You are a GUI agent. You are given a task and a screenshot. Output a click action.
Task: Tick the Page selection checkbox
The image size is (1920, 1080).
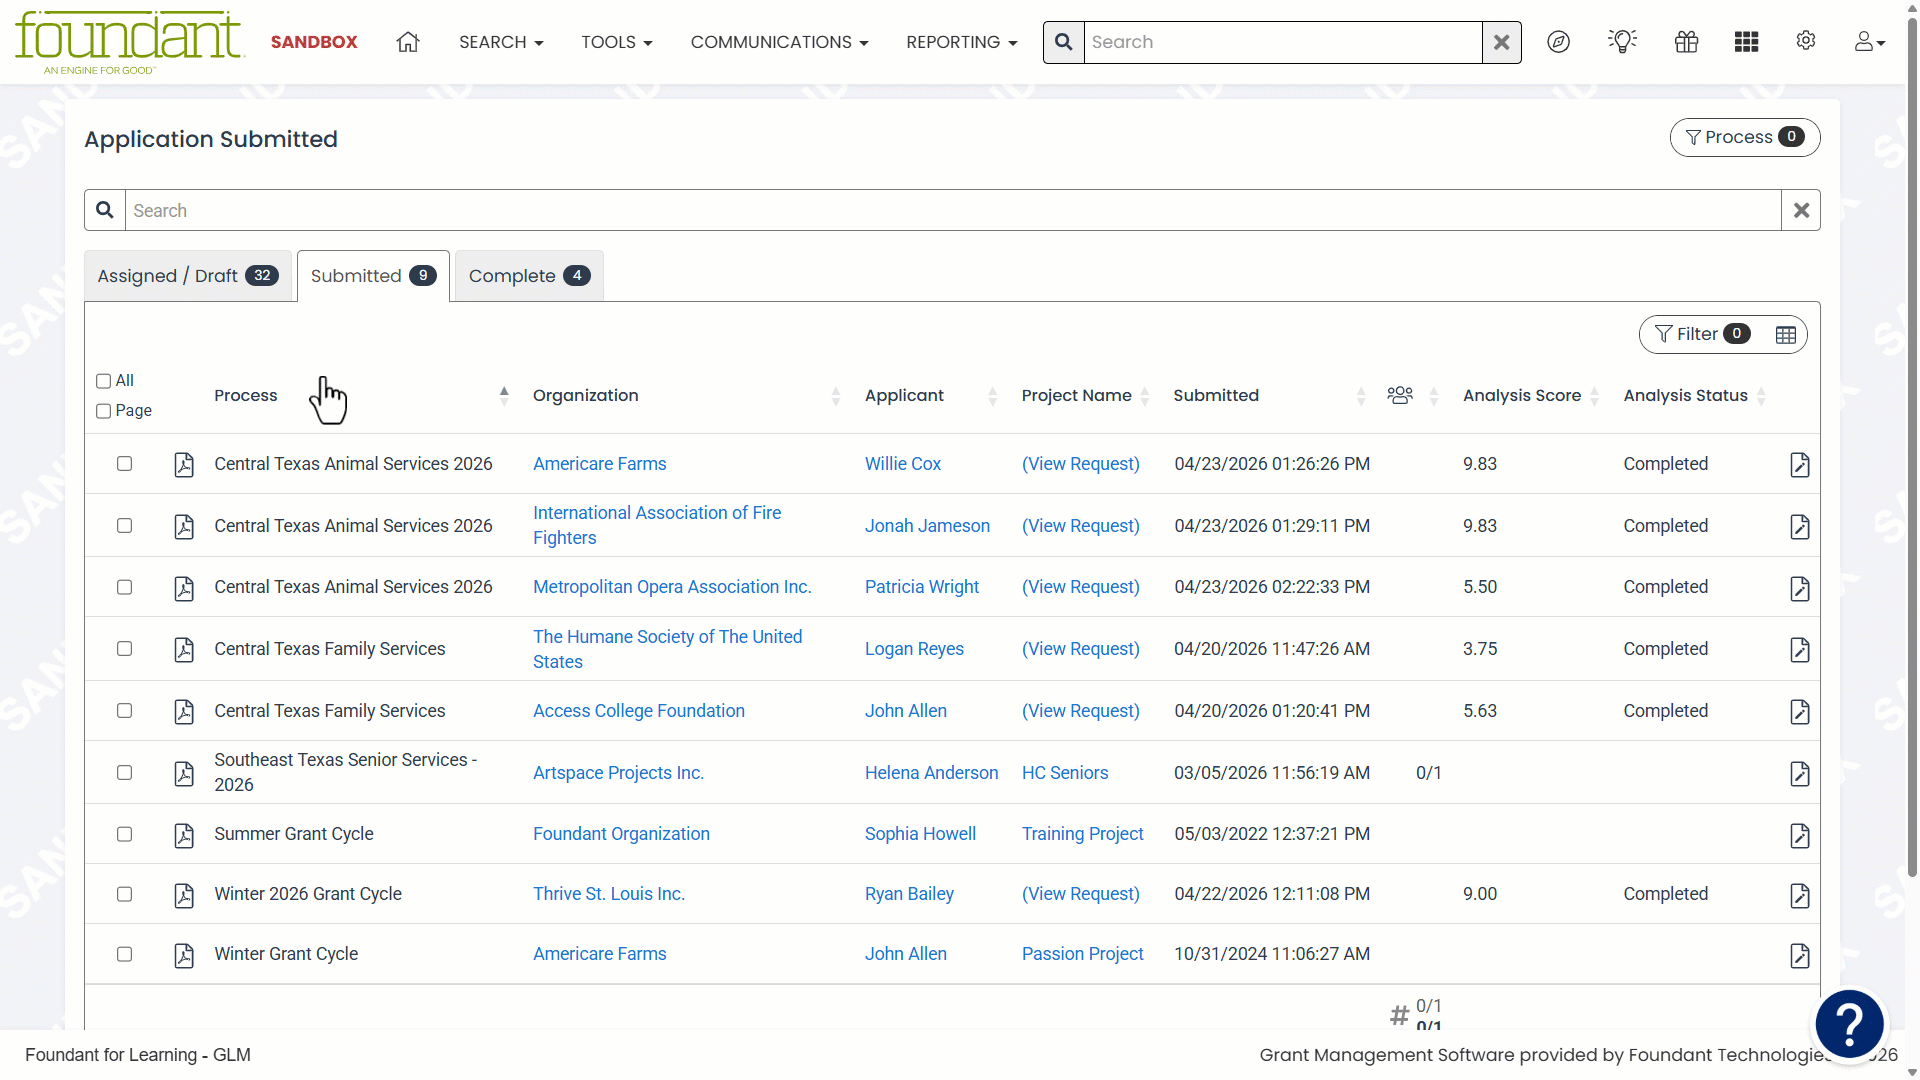click(x=103, y=411)
